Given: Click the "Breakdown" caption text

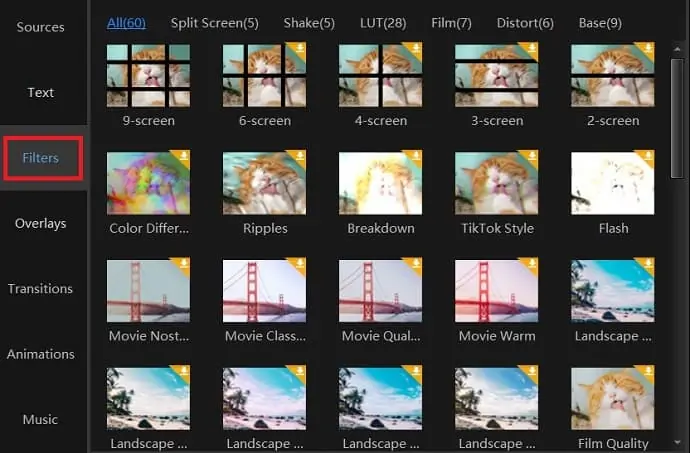Looking at the screenshot, I should coord(381,228).
